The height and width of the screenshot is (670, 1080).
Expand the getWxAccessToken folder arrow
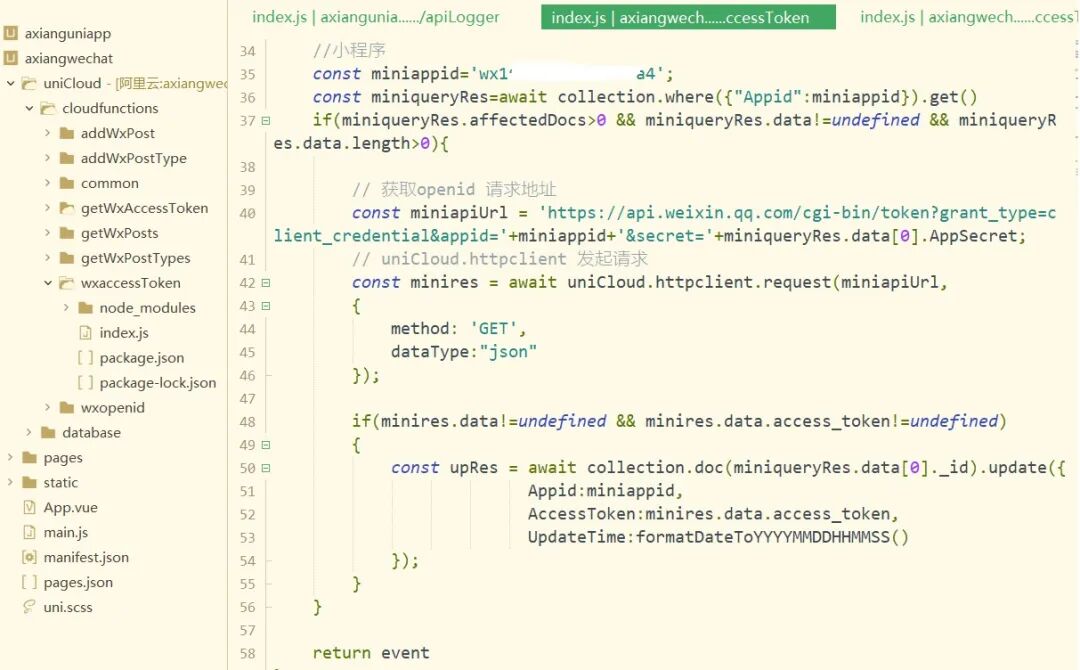click(x=48, y=208)
